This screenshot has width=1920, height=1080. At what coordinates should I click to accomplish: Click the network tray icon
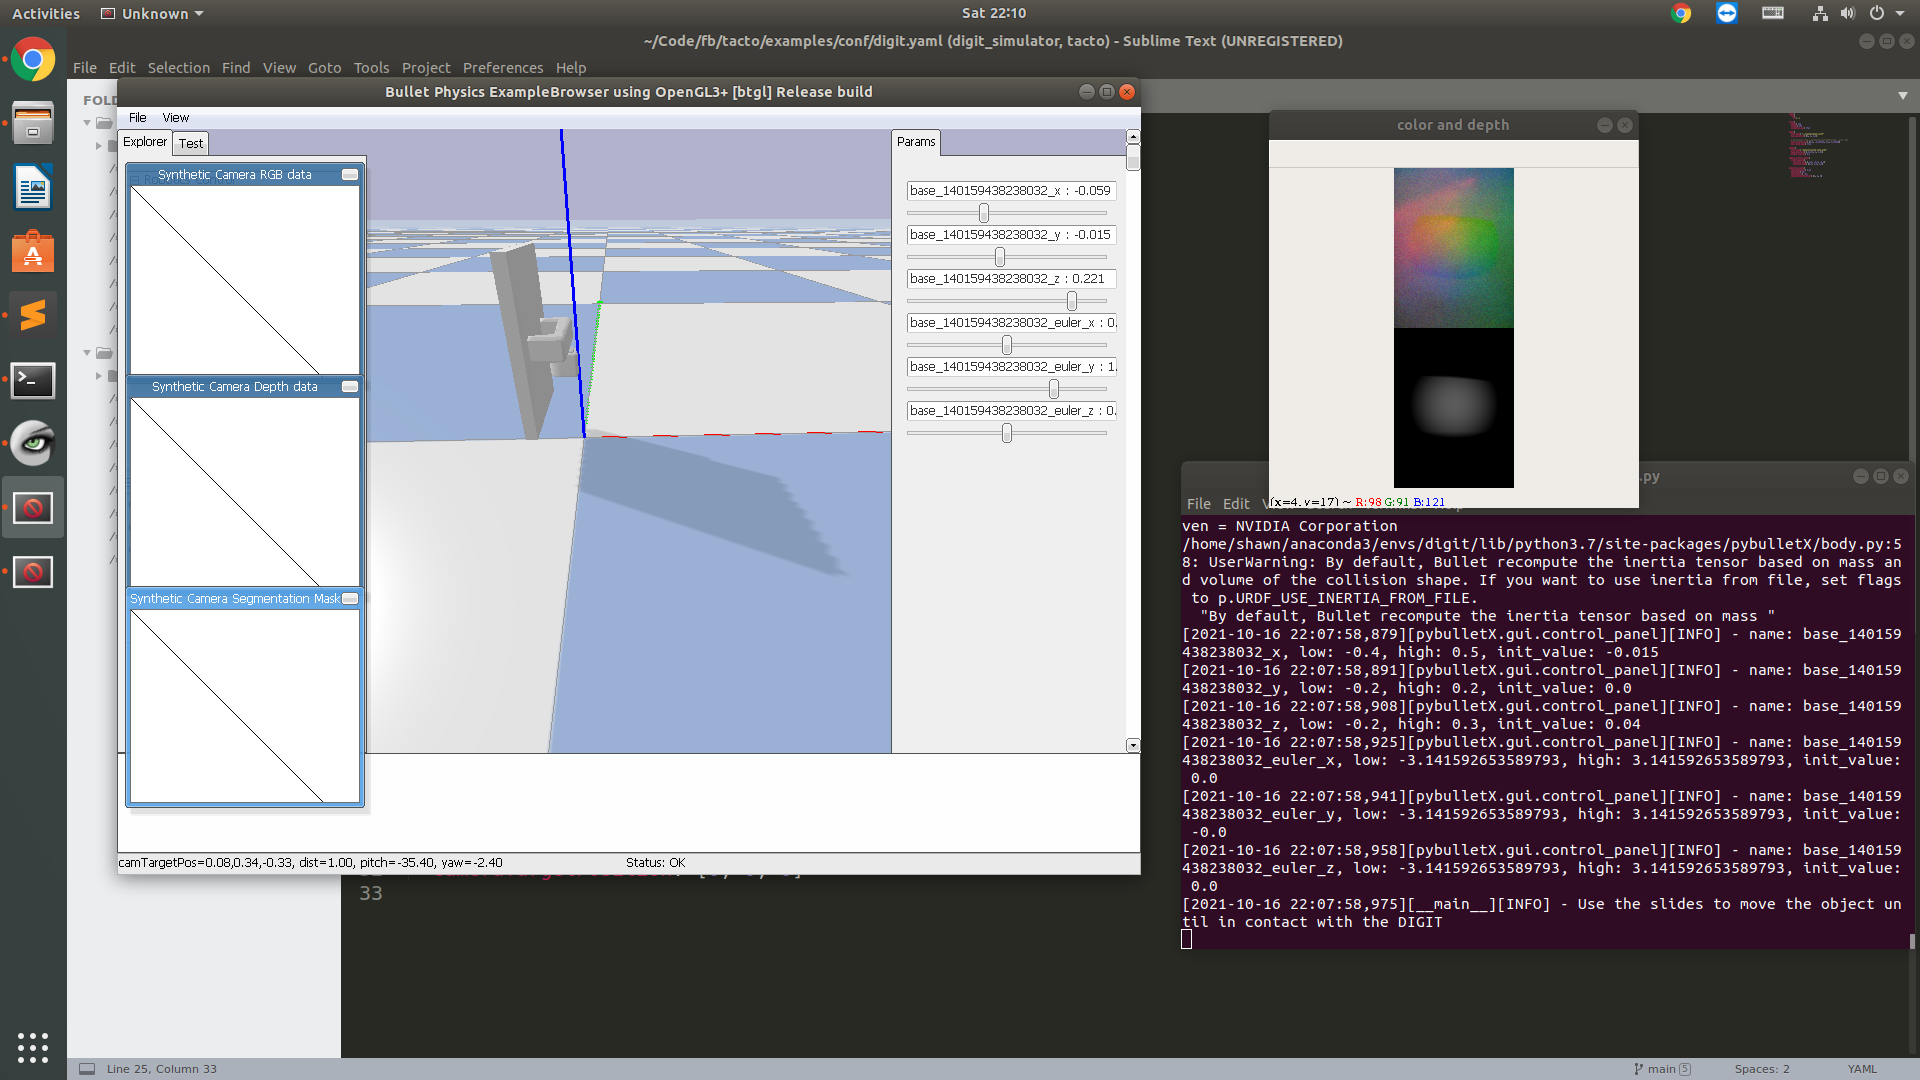pos(1819,13)
